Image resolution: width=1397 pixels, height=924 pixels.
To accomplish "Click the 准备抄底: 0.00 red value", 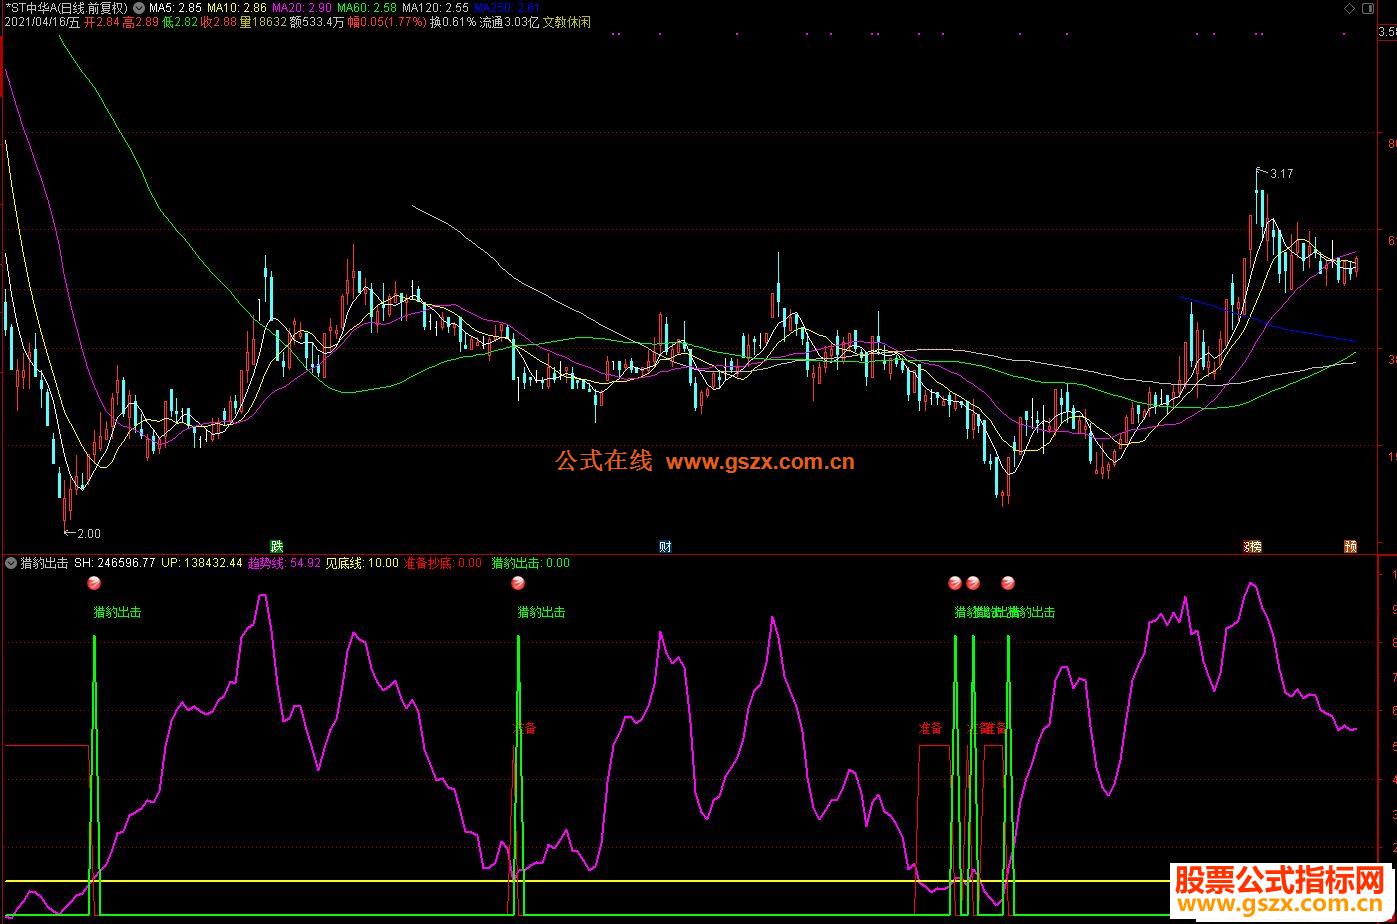I will [x=443, y=563].
